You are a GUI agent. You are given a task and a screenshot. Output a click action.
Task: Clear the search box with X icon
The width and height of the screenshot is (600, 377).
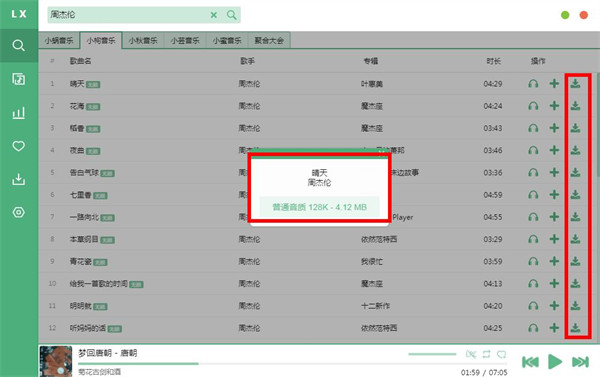[x=214, y=15]
